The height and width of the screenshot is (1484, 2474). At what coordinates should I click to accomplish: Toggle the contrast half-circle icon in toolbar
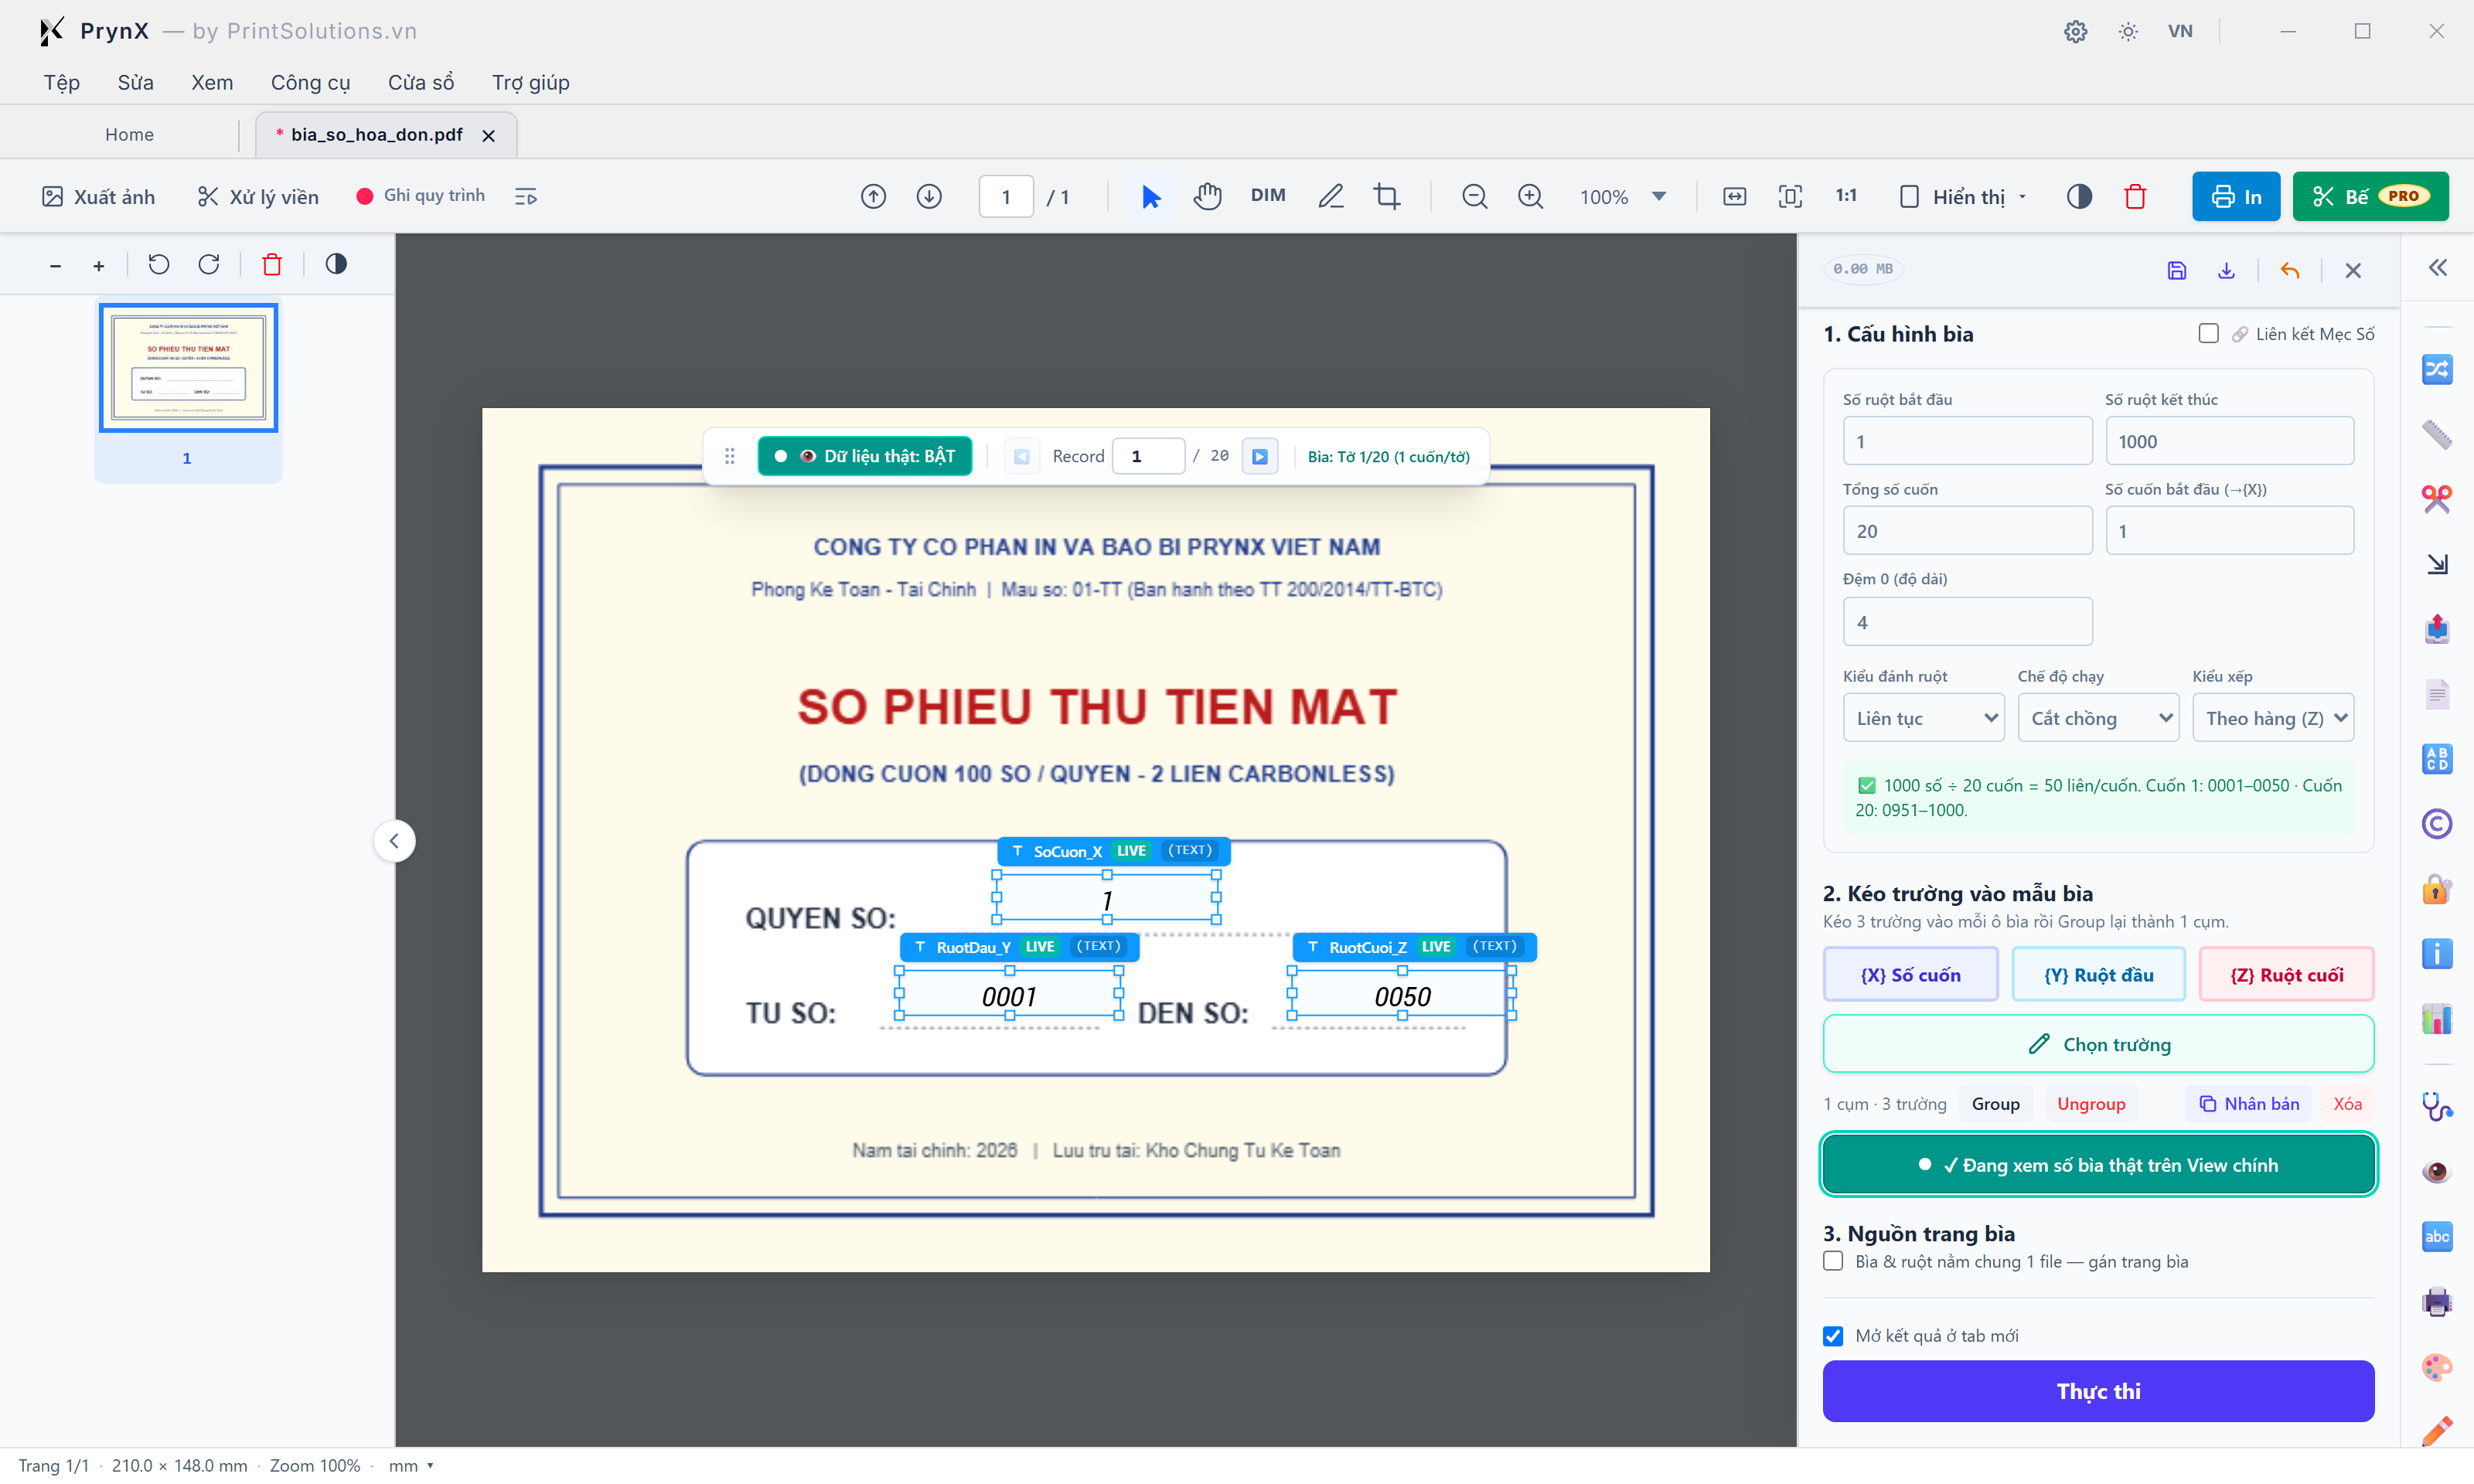tap(2078, 196)
